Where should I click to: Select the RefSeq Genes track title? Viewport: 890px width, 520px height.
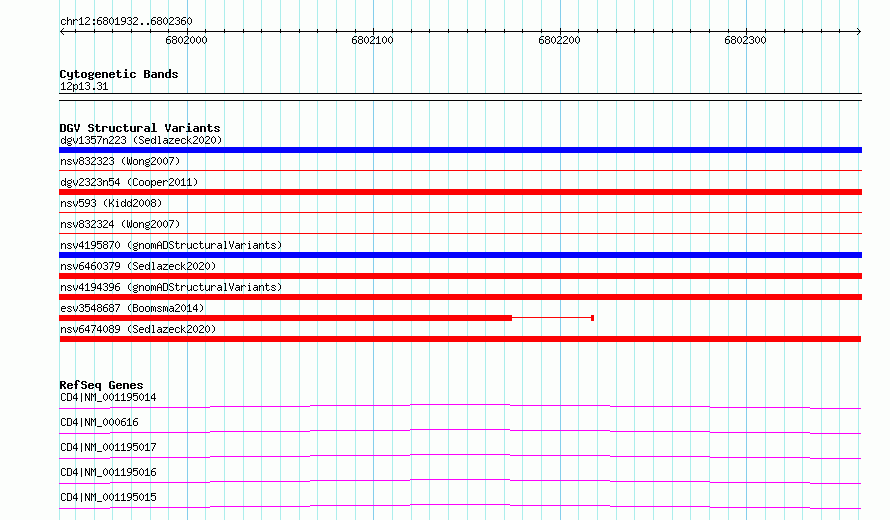coord(101,385)
